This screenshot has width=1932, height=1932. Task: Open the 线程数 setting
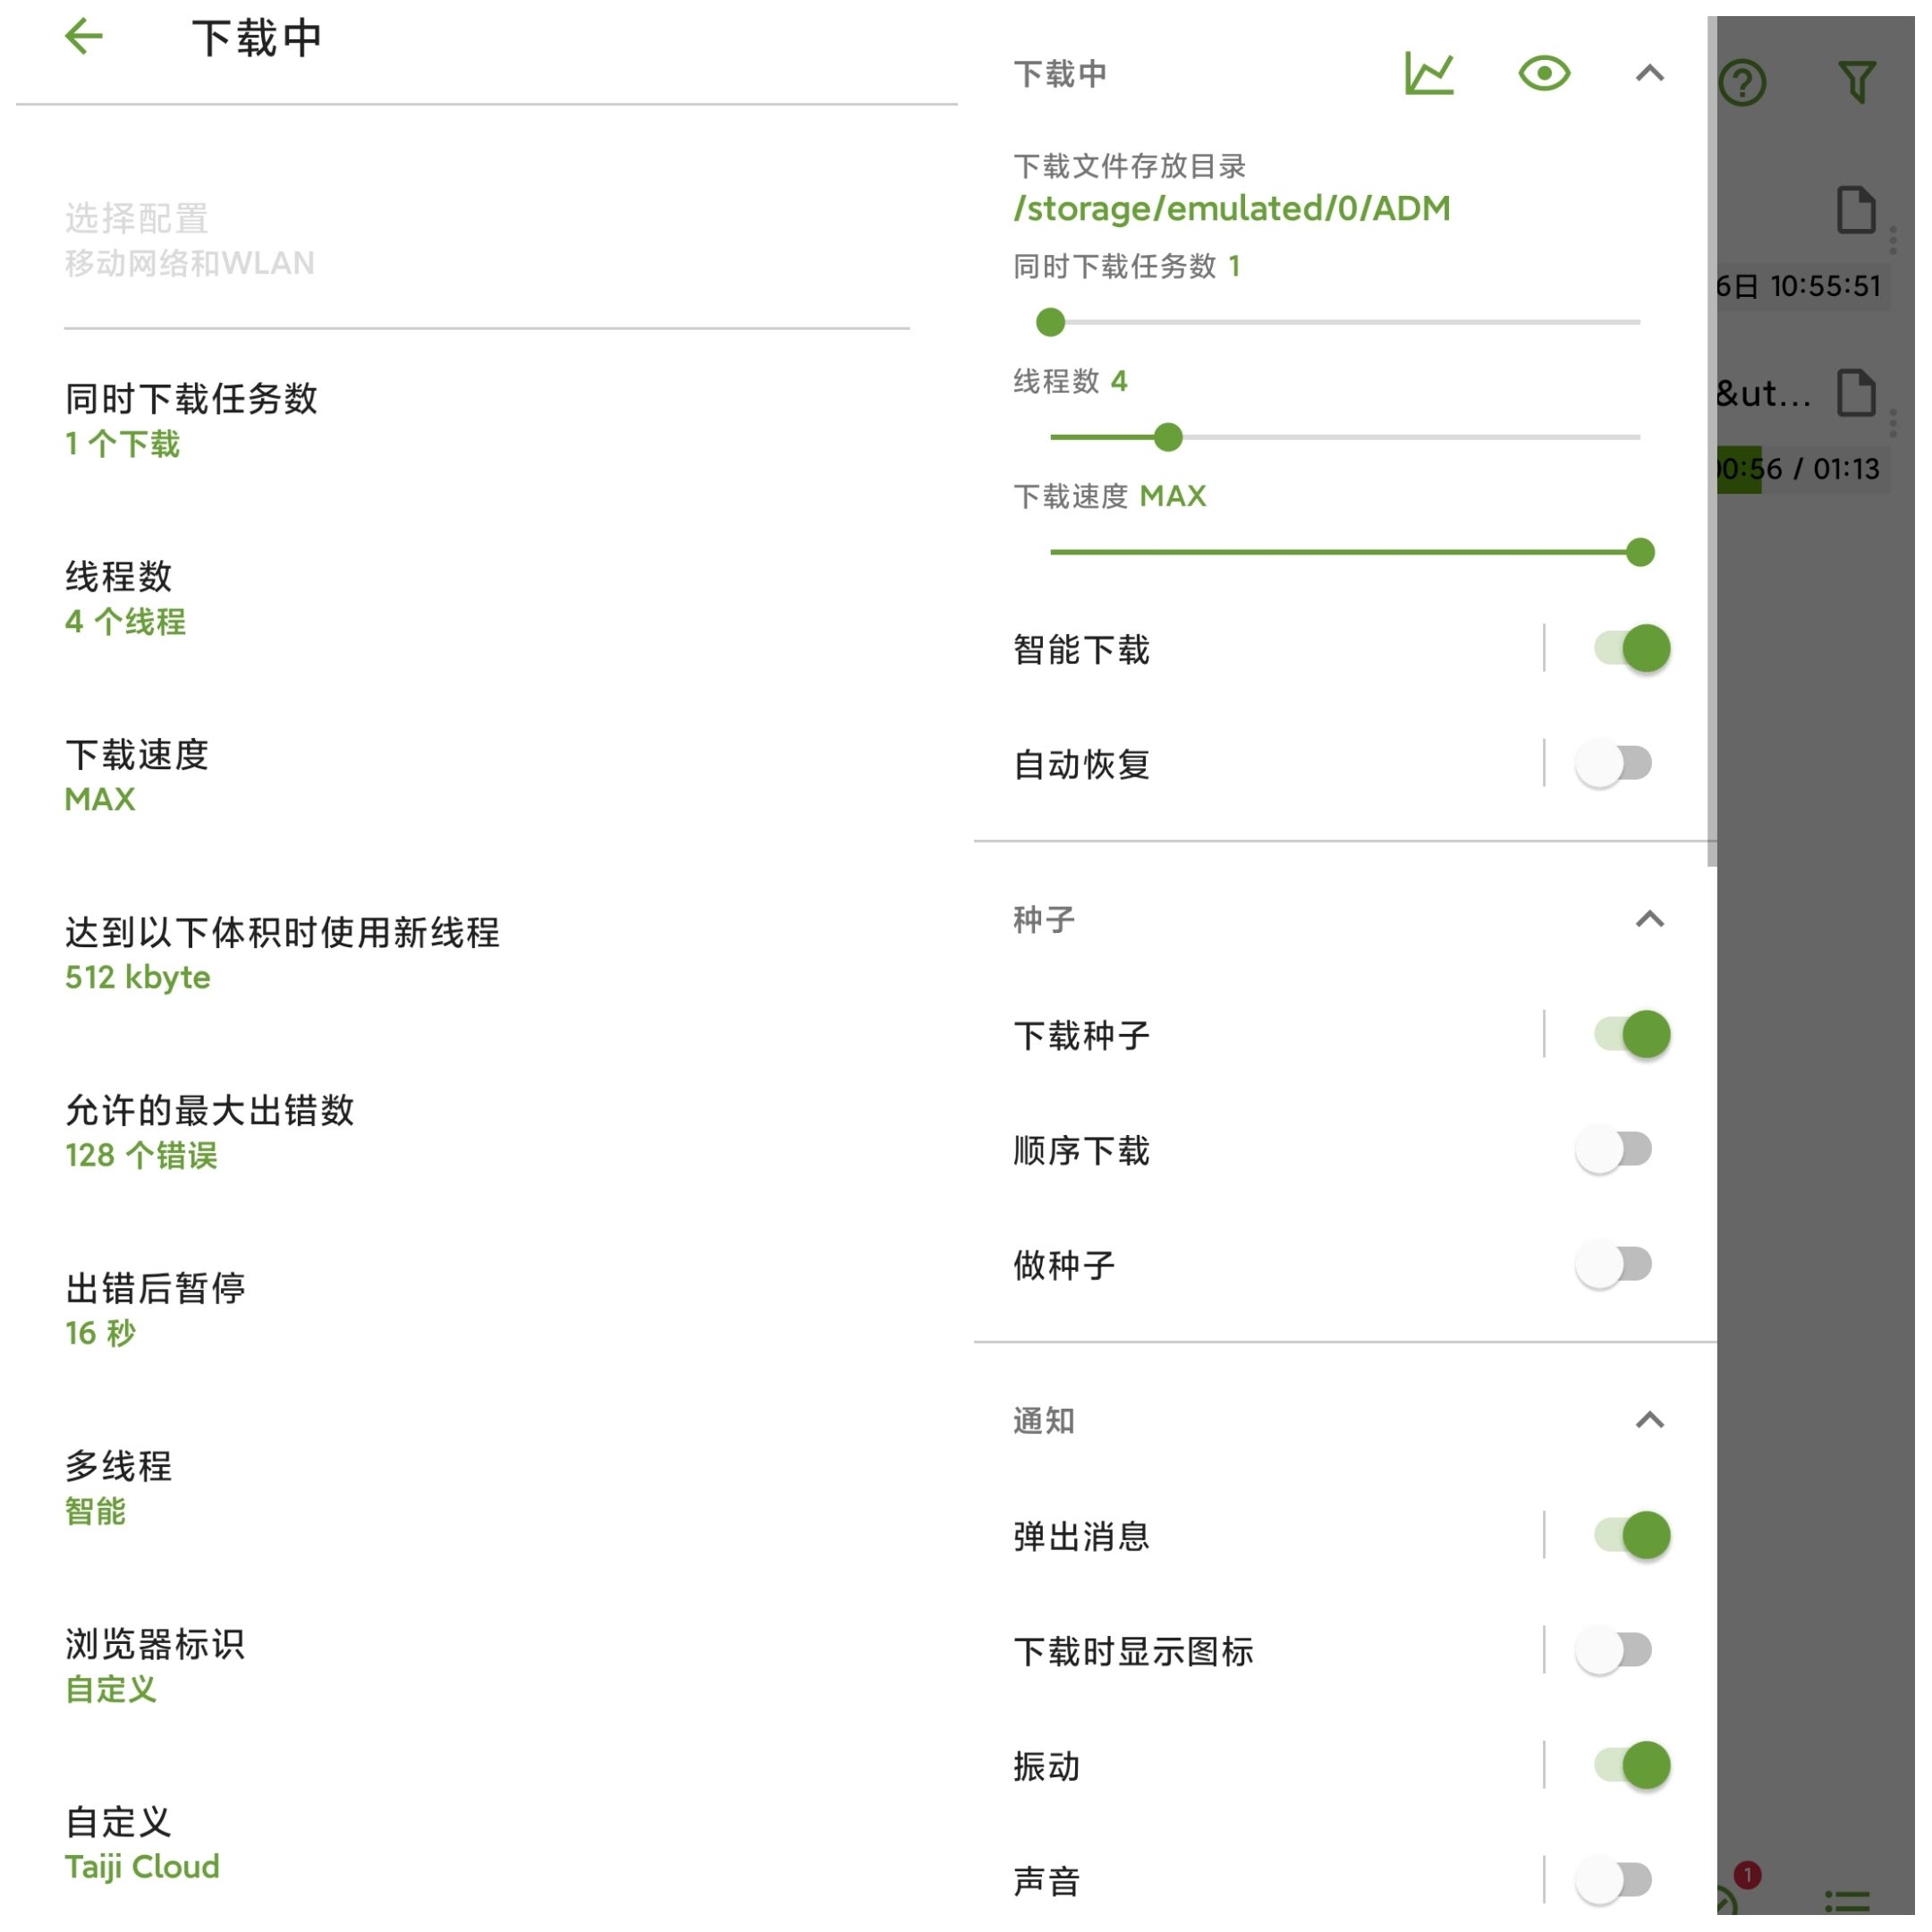click(x=491, y=601)
